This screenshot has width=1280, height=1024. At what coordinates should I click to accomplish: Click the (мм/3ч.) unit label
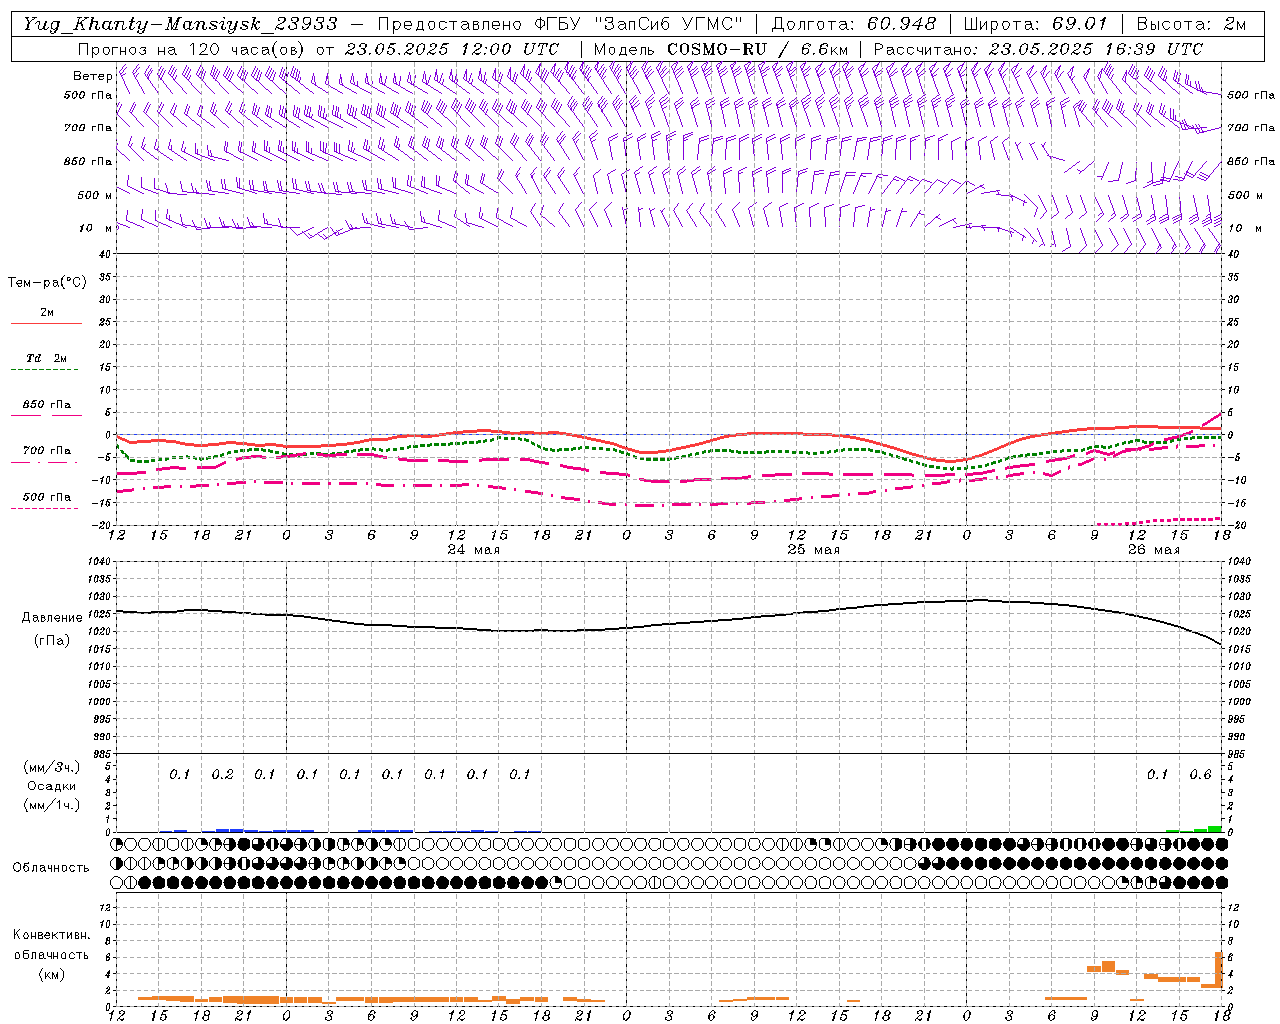(x=51, y=767)
